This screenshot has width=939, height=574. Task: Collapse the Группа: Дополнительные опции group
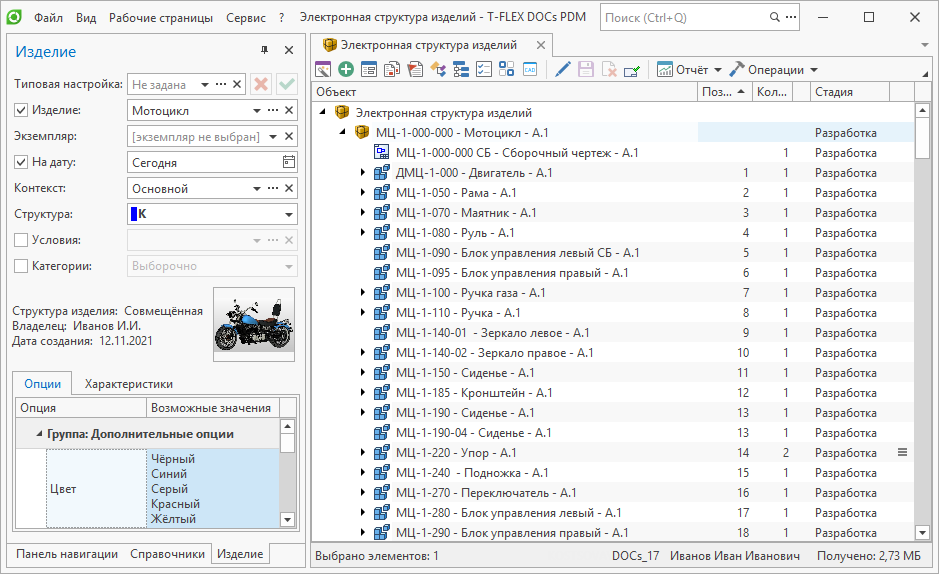[x=39, y=434]
